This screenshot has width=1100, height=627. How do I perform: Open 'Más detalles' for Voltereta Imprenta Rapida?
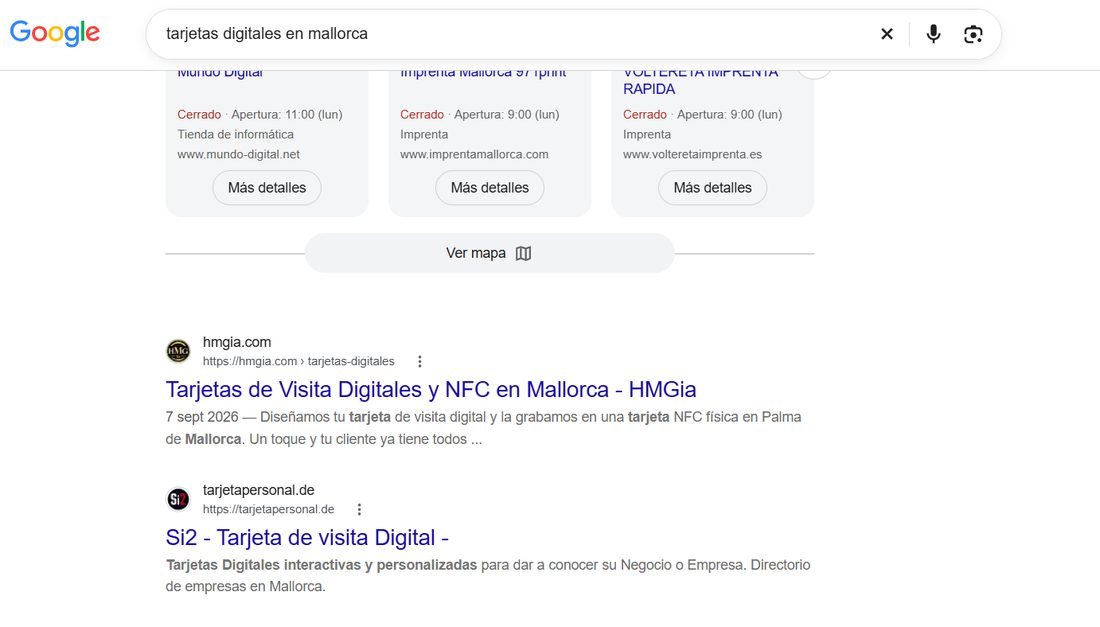point(712,188)
